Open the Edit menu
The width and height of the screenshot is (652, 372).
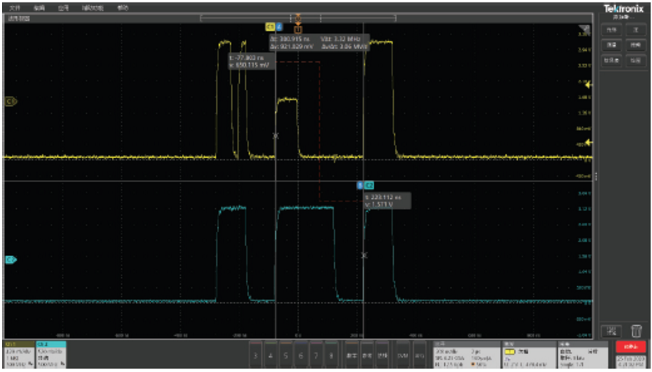(39, 8)
